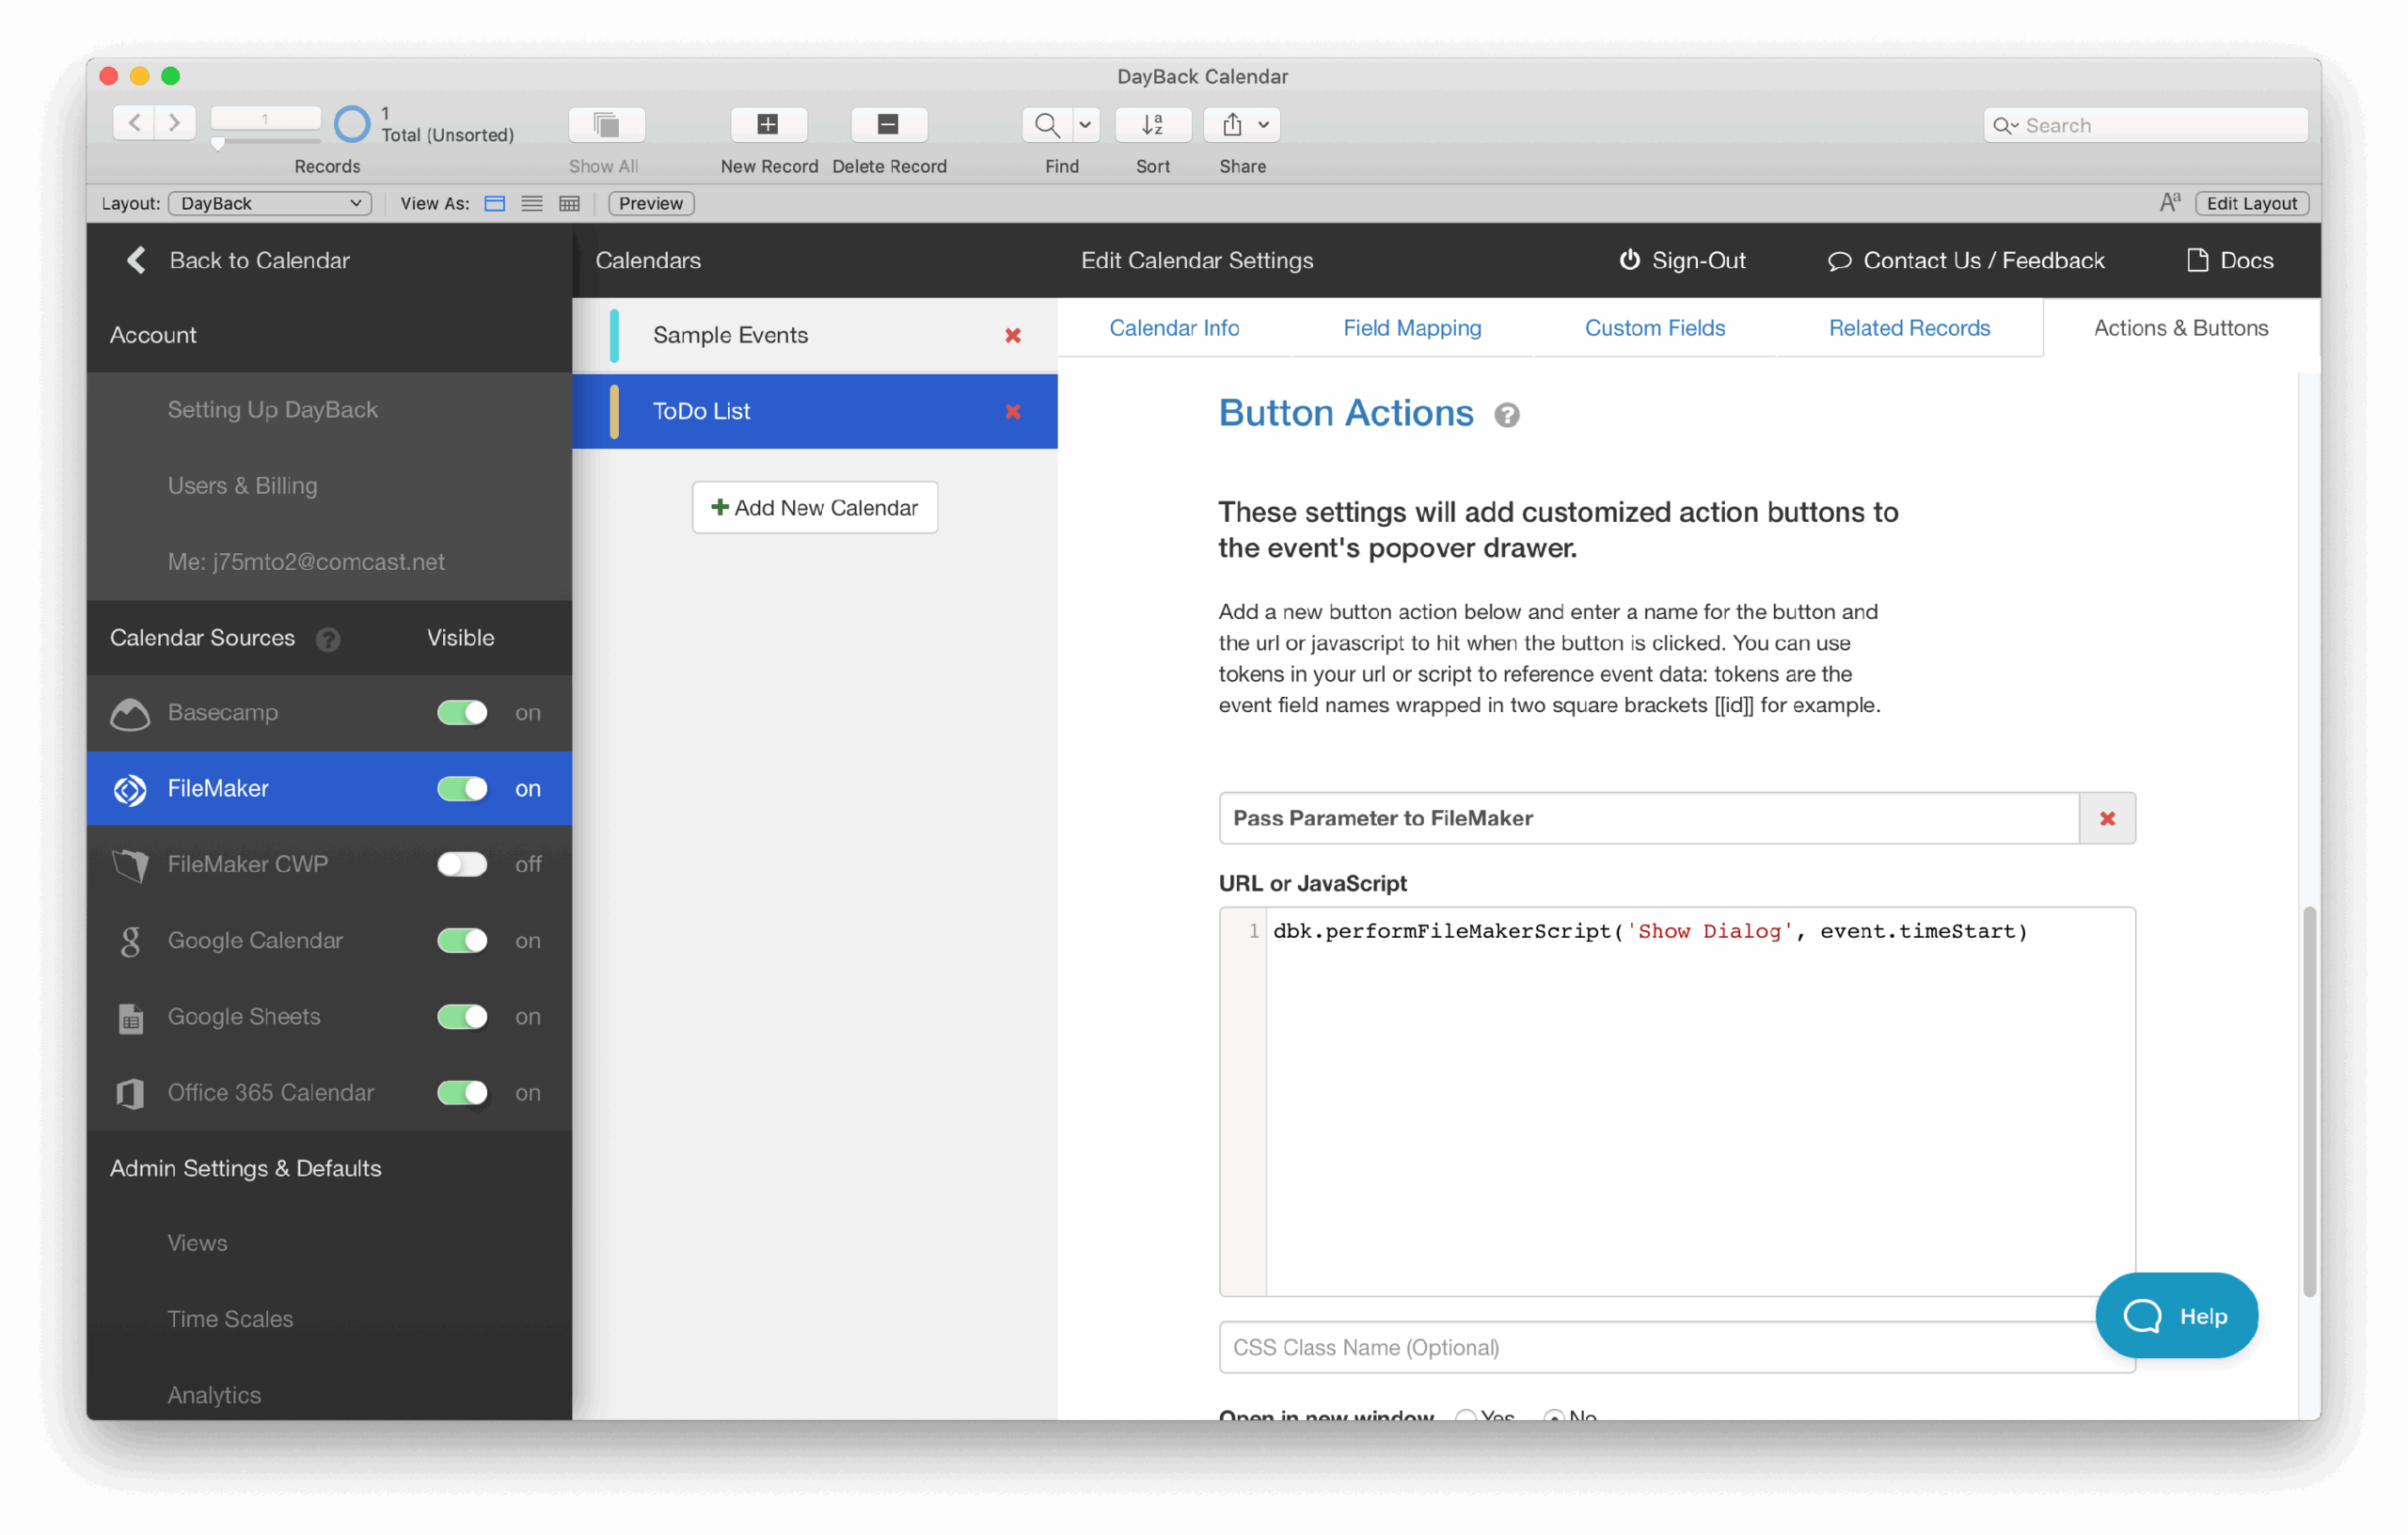2408x1535 pixels.
Task: Disable the Basecamp calendar source
Action: (462, 713)
